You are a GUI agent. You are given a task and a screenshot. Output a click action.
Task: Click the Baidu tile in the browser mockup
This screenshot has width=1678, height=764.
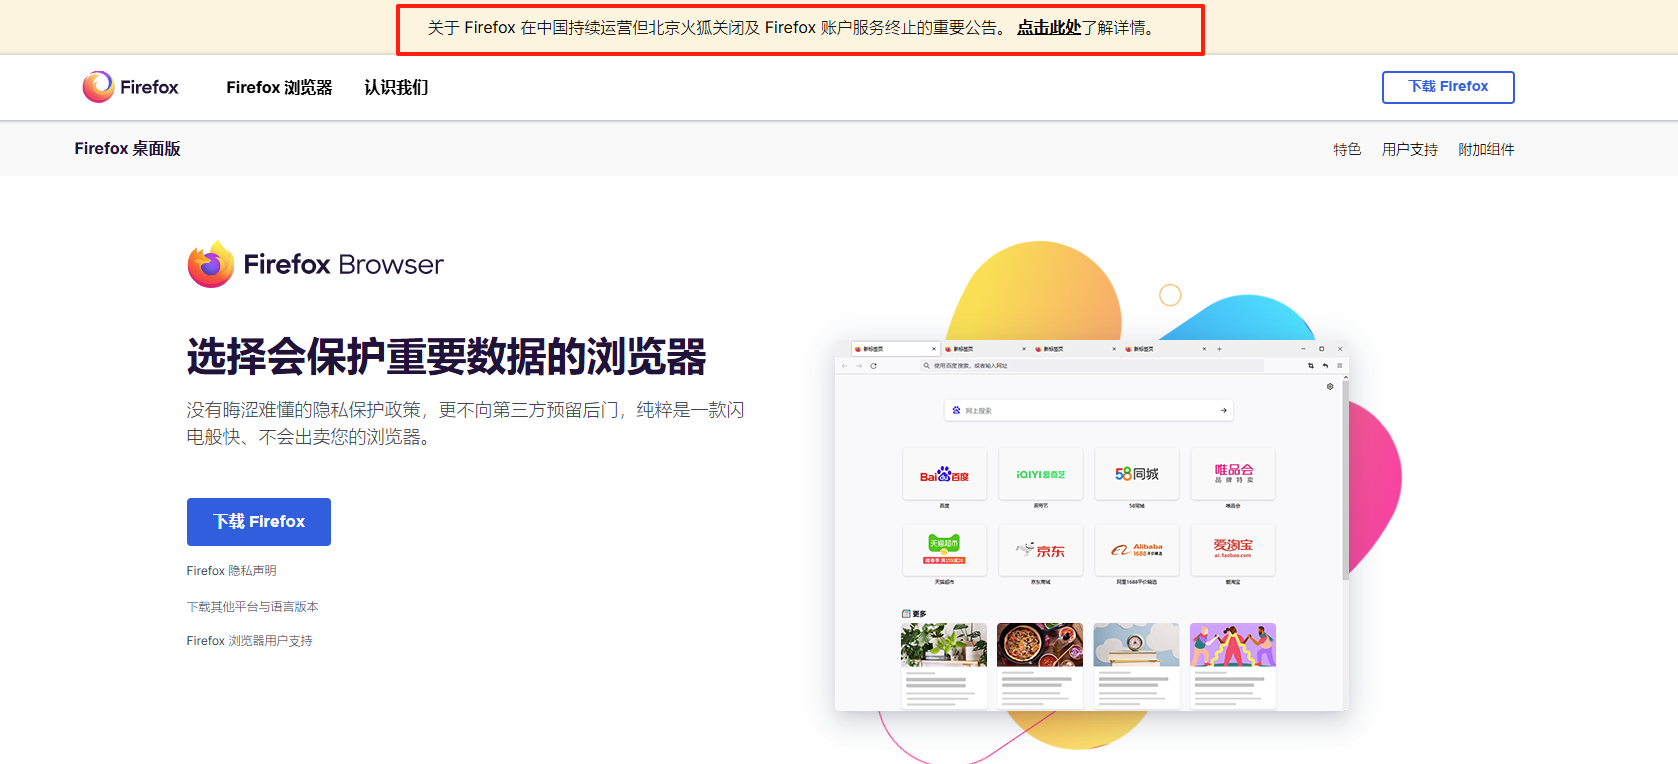(x=944, y=474)
